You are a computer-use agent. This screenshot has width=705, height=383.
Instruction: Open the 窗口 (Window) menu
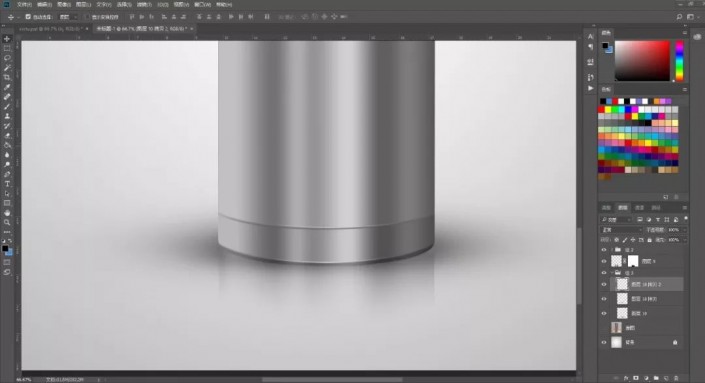click(202, 4)
